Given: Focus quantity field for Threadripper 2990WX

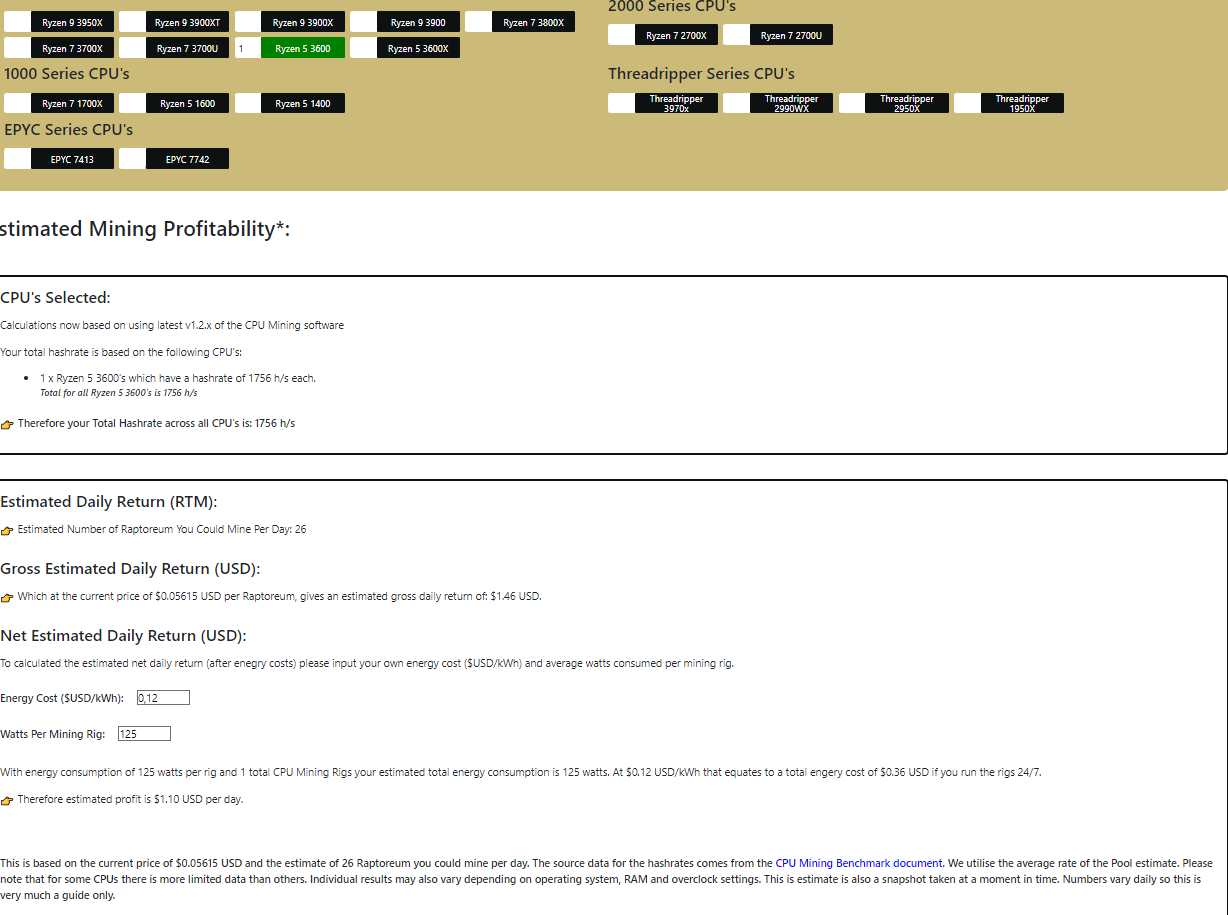Looking at the screenshot, I should click(x=736, y=103).
